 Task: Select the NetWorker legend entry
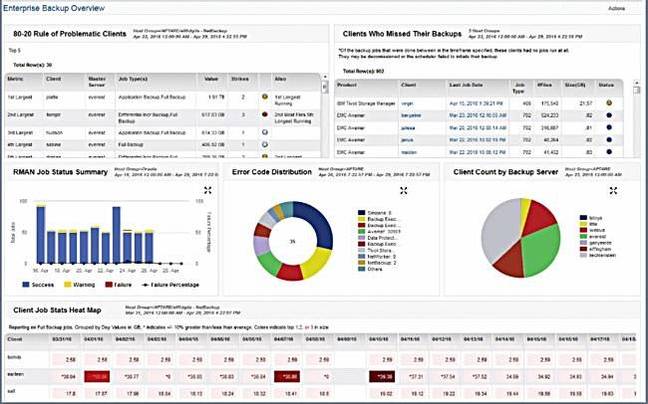377,257
